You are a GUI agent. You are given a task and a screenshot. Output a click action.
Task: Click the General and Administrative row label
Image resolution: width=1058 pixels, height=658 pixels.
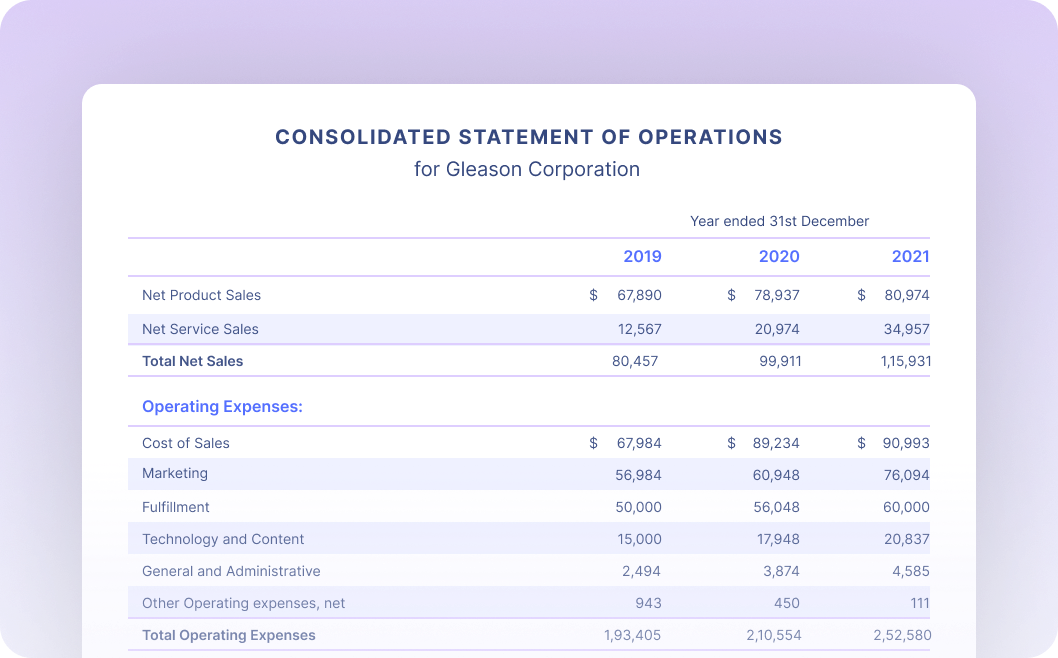point(231,571)
